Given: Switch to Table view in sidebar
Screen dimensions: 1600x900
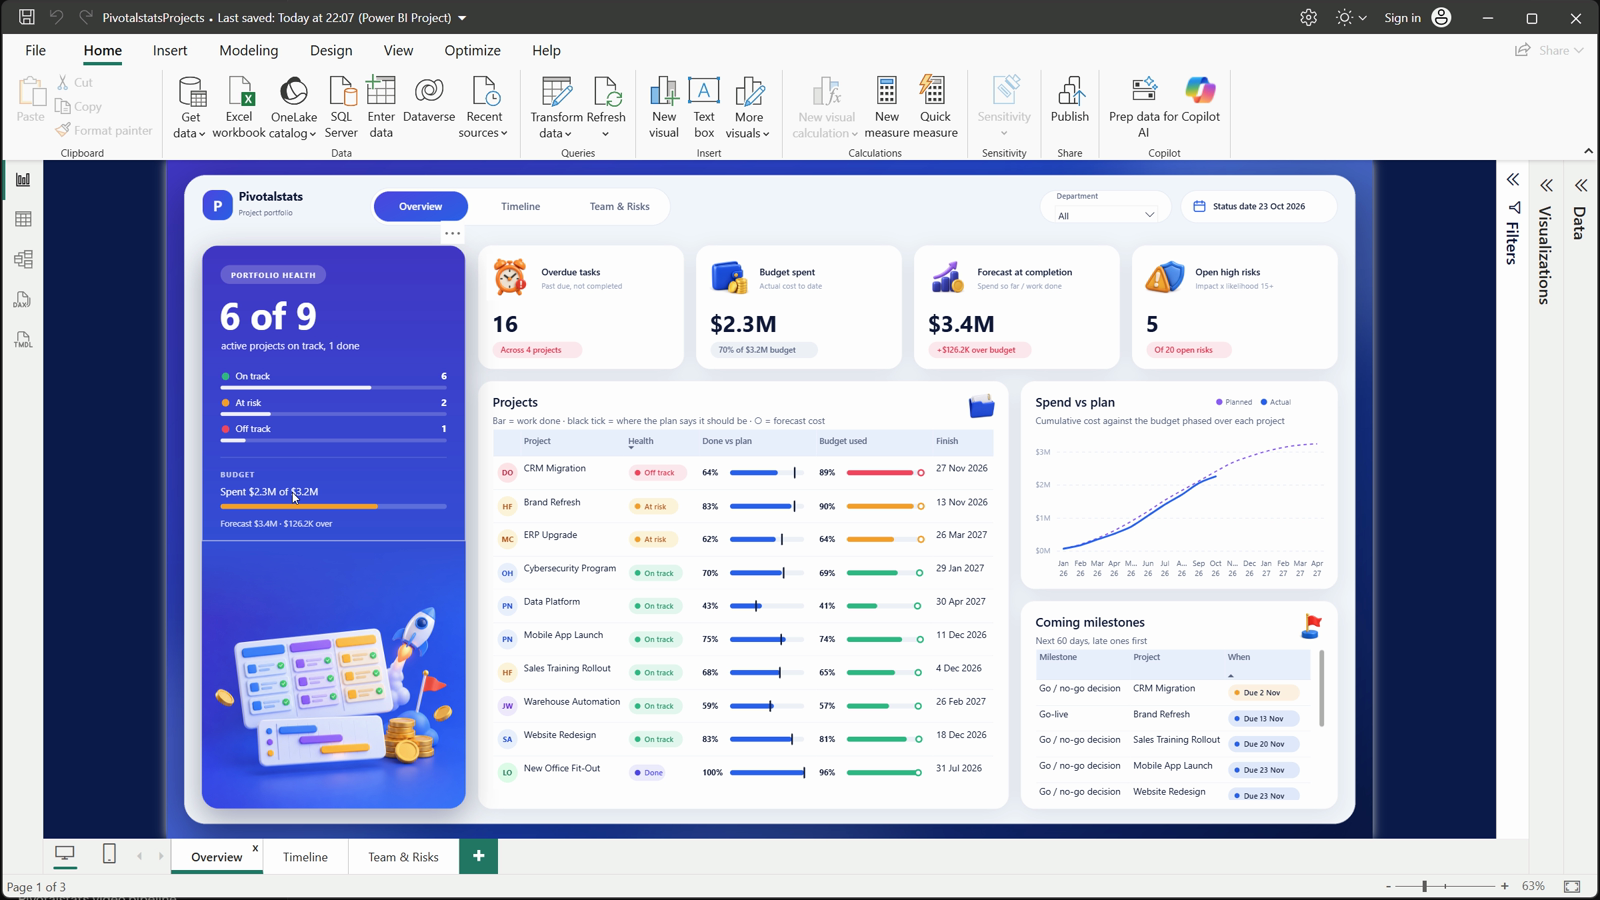Looking at the screenshot, I should tap(23, 220).
